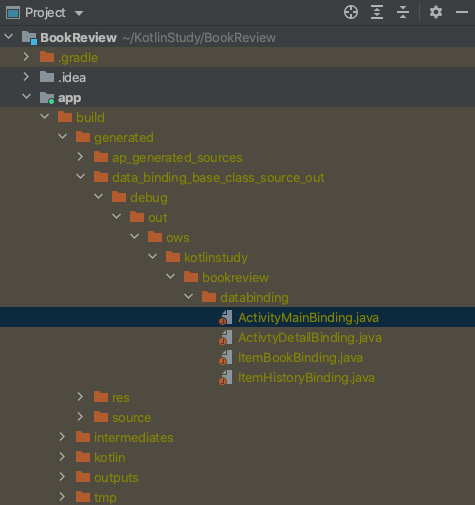Image resolution: width=475 pixels, height=505 pixels.
Task: Click the Collapse All toolbar icon
Action: 403,12
